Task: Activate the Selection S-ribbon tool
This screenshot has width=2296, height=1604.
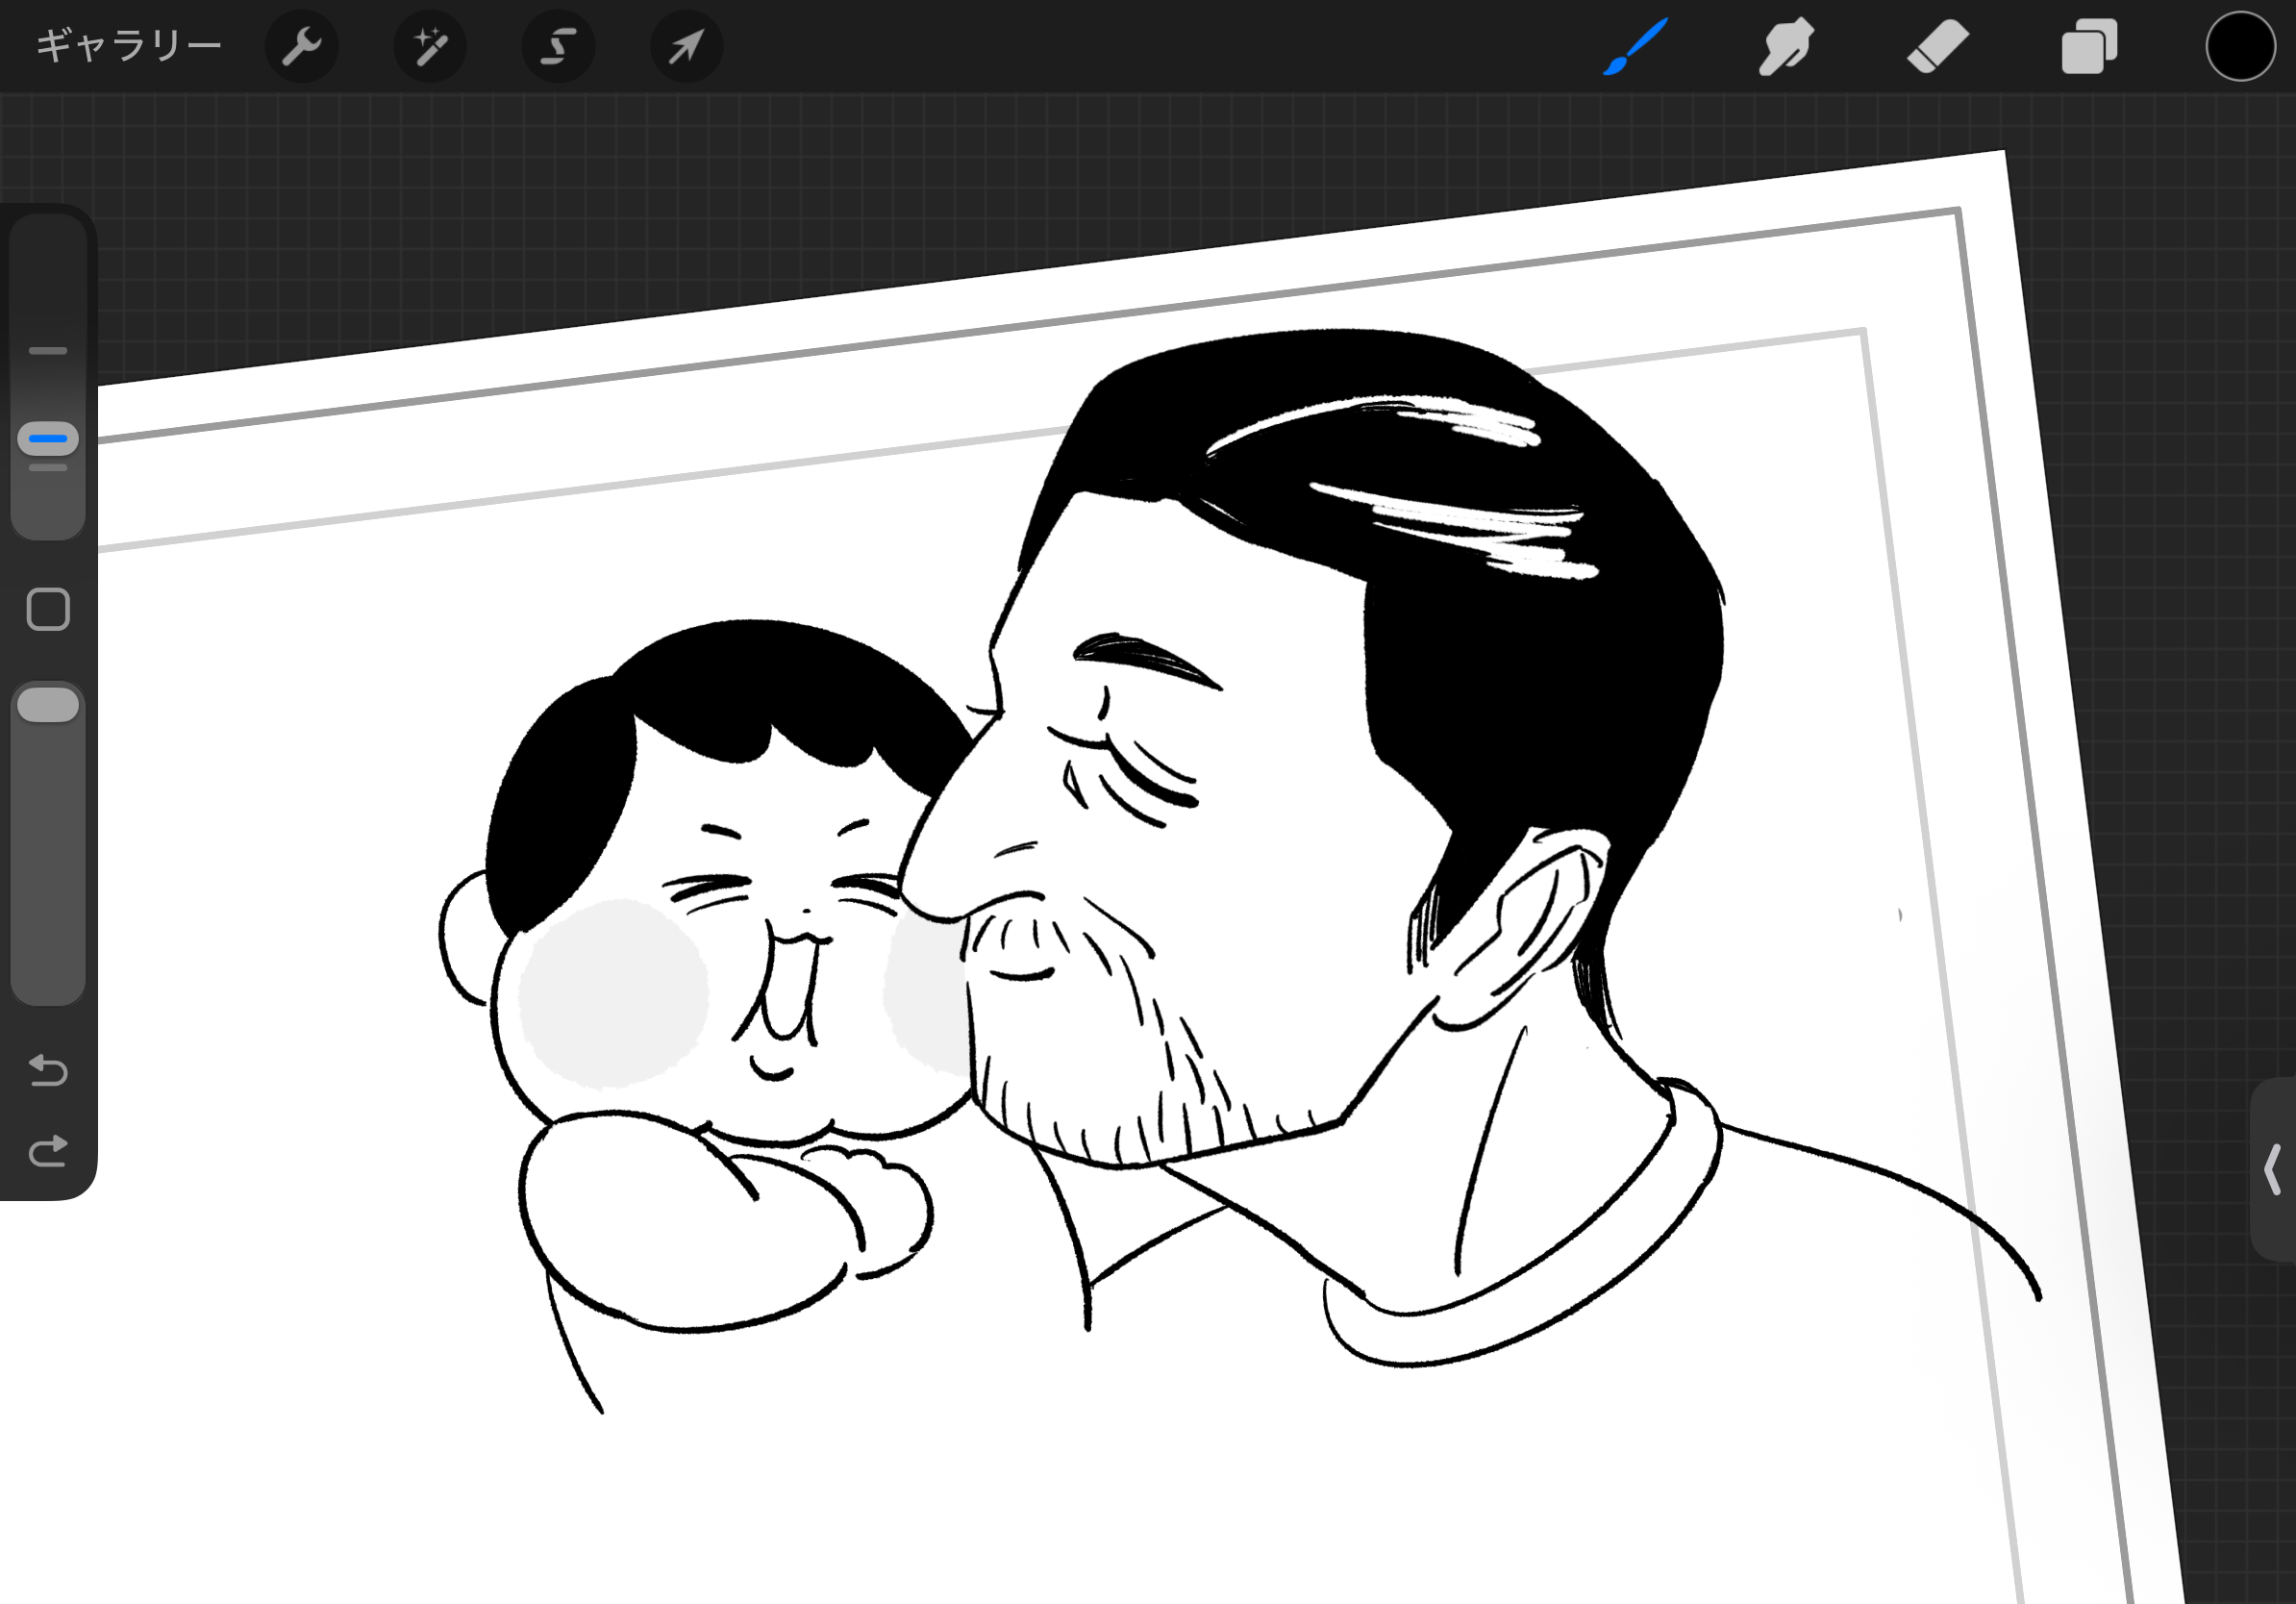Action: [x=558, y=46]
